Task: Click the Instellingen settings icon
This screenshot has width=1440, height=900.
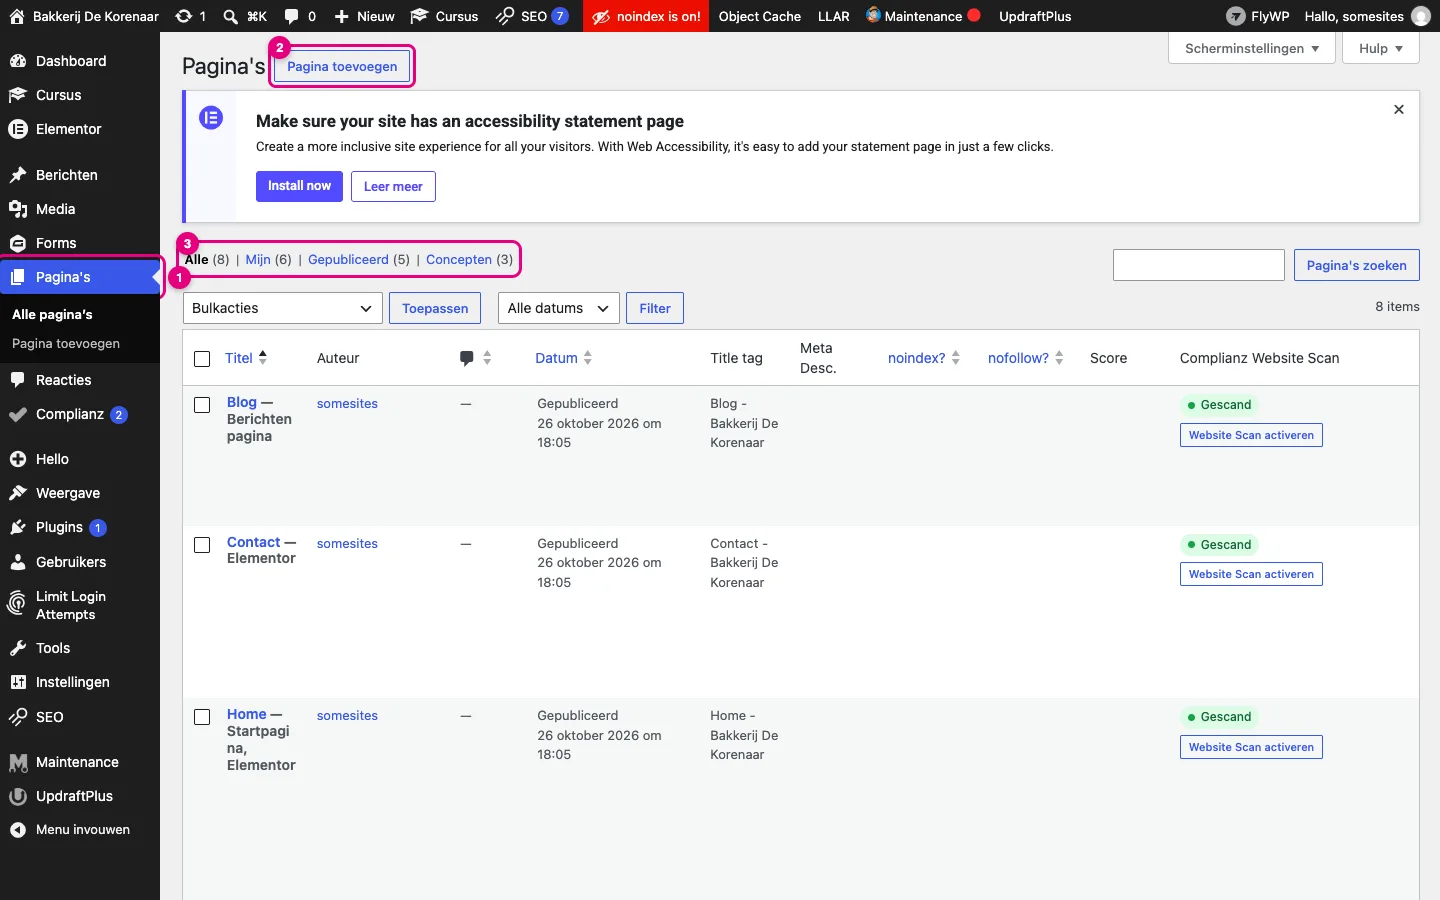Action: pos(17,682)
